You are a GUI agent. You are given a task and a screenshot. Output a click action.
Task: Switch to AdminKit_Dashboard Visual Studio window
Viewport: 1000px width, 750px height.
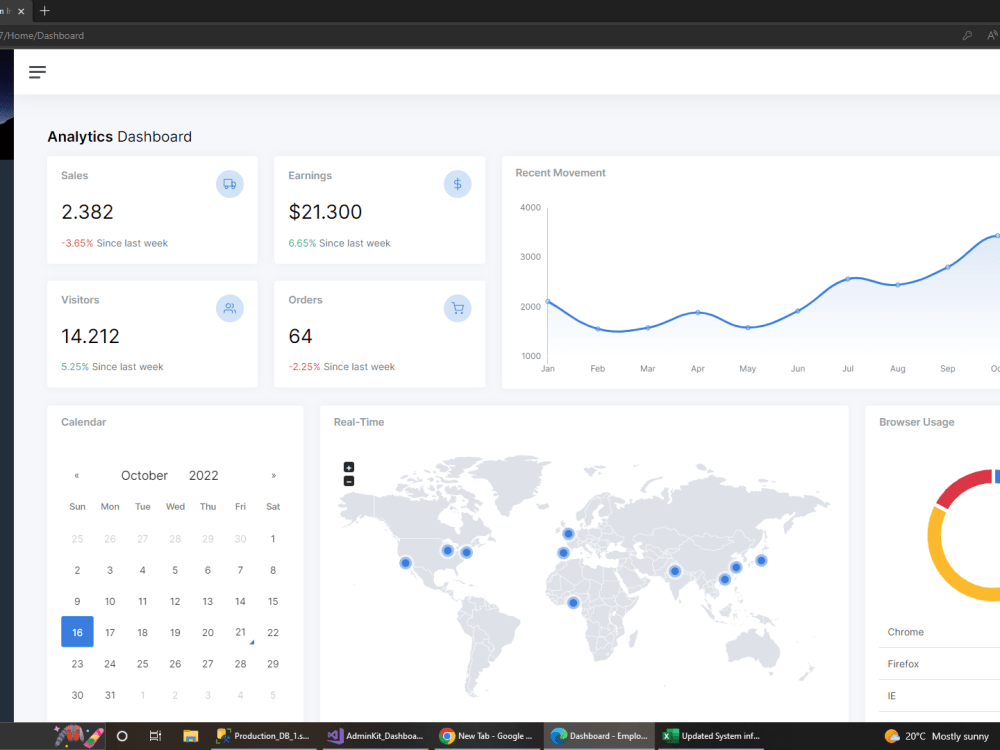(x=375, y=736)
